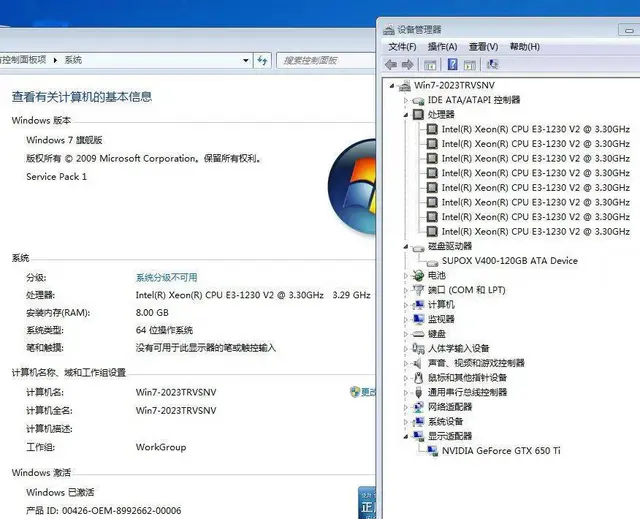Select the 人体学输入设备 icon

(418, 348)
